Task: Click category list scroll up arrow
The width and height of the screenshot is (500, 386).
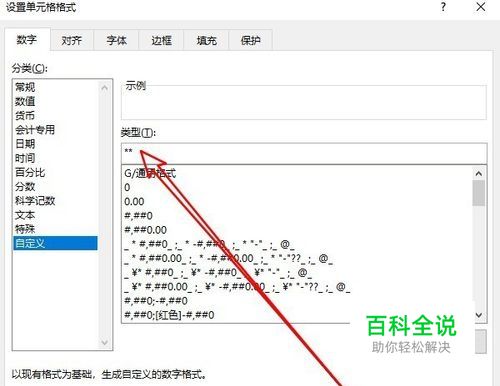Action: [105, 88]
